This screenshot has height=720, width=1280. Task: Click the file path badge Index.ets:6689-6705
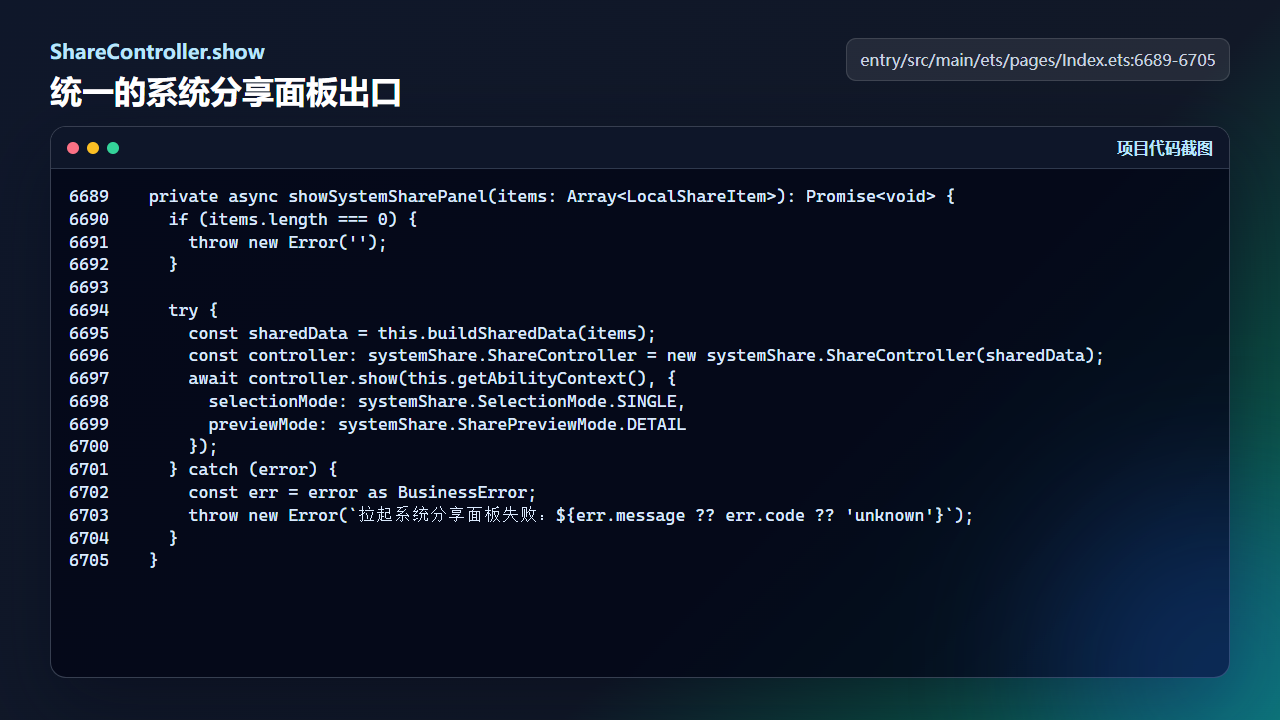point(1038,60)
